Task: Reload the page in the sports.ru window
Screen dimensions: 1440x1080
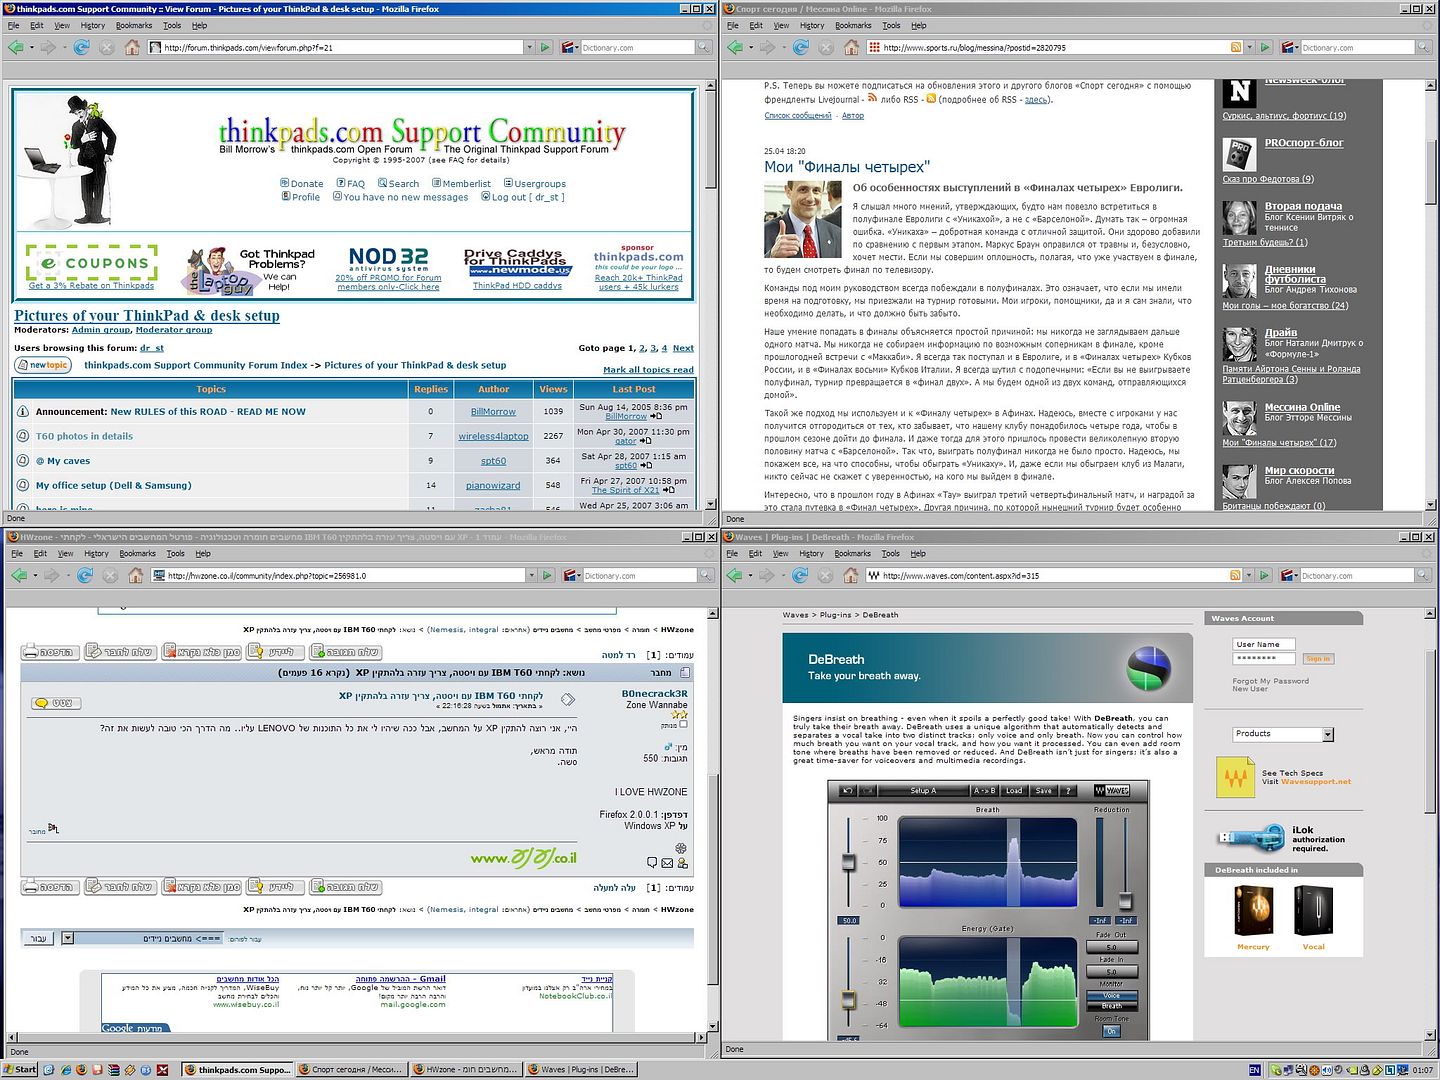Action: tap(800, 47)
